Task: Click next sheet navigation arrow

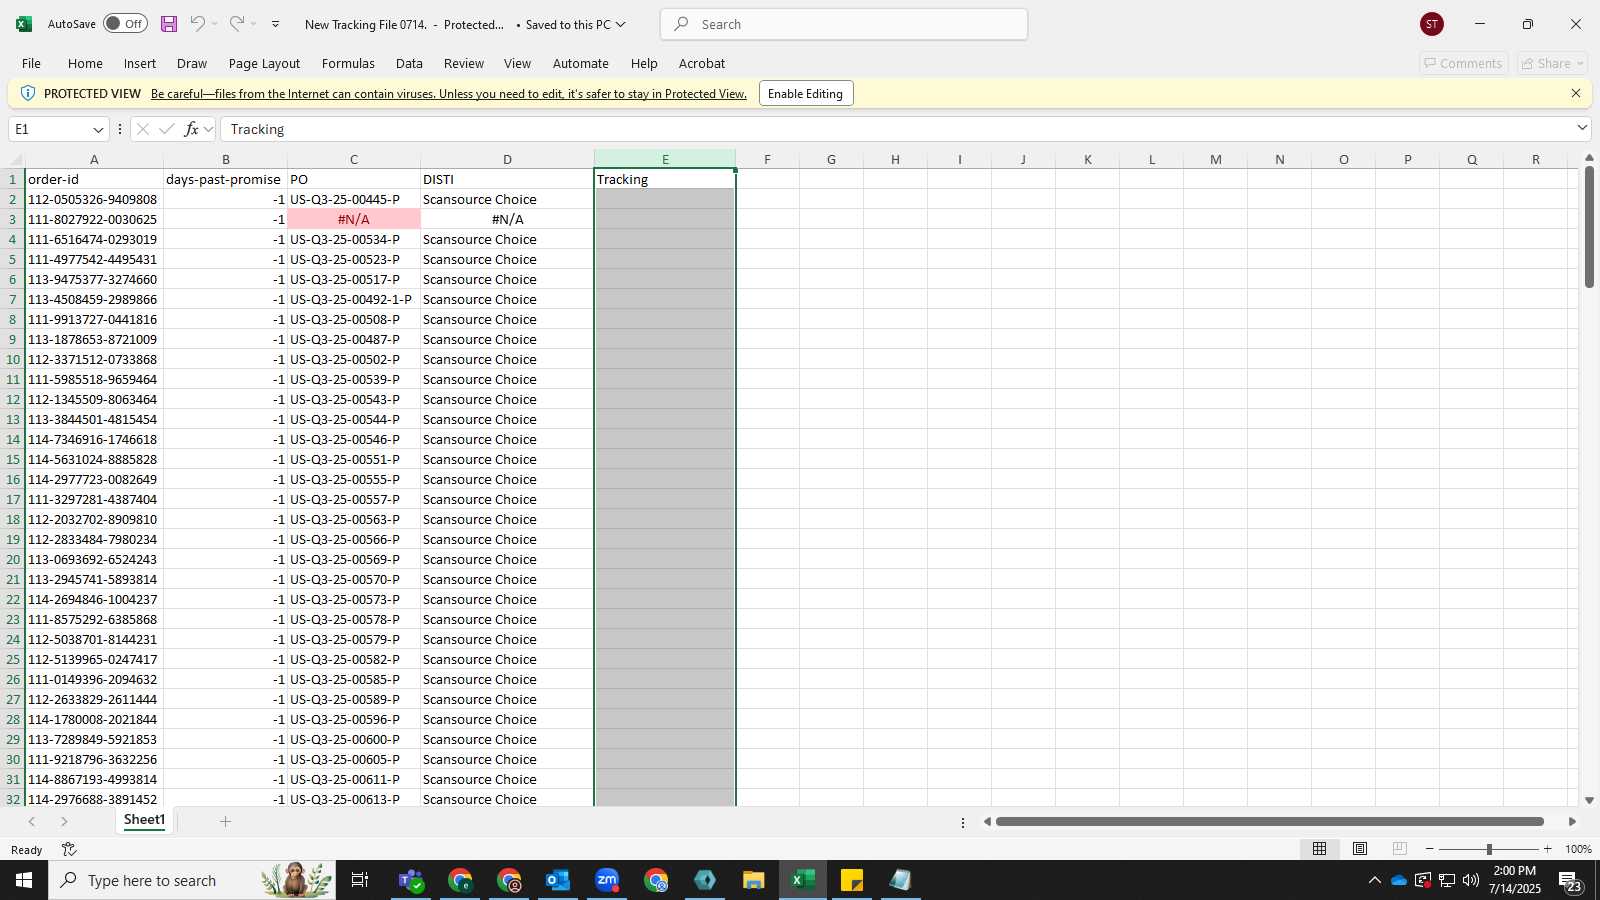Action: [x=64, y=821]
